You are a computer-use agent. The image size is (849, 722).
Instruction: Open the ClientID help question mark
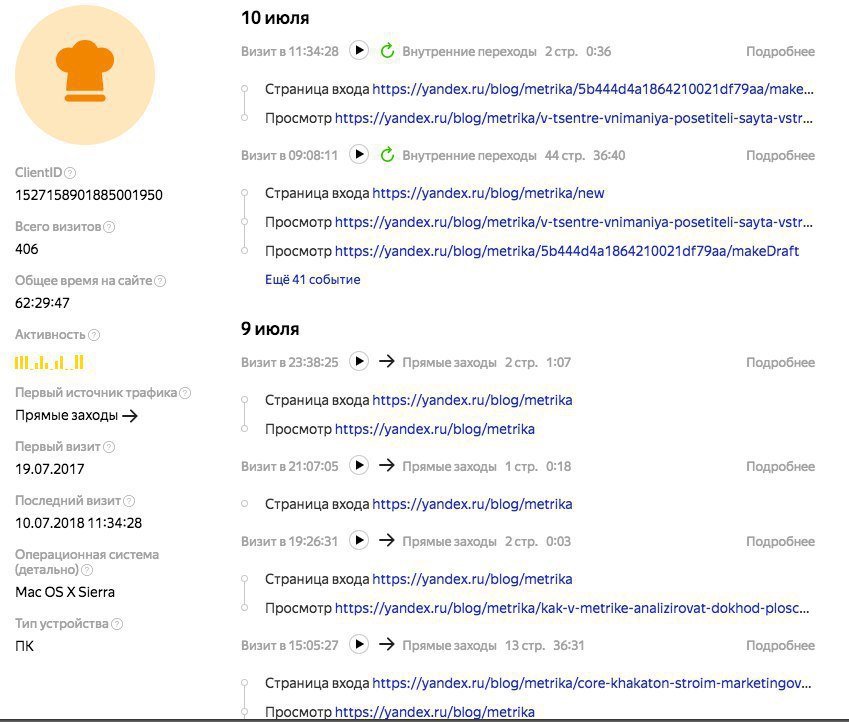coord(70,173)
